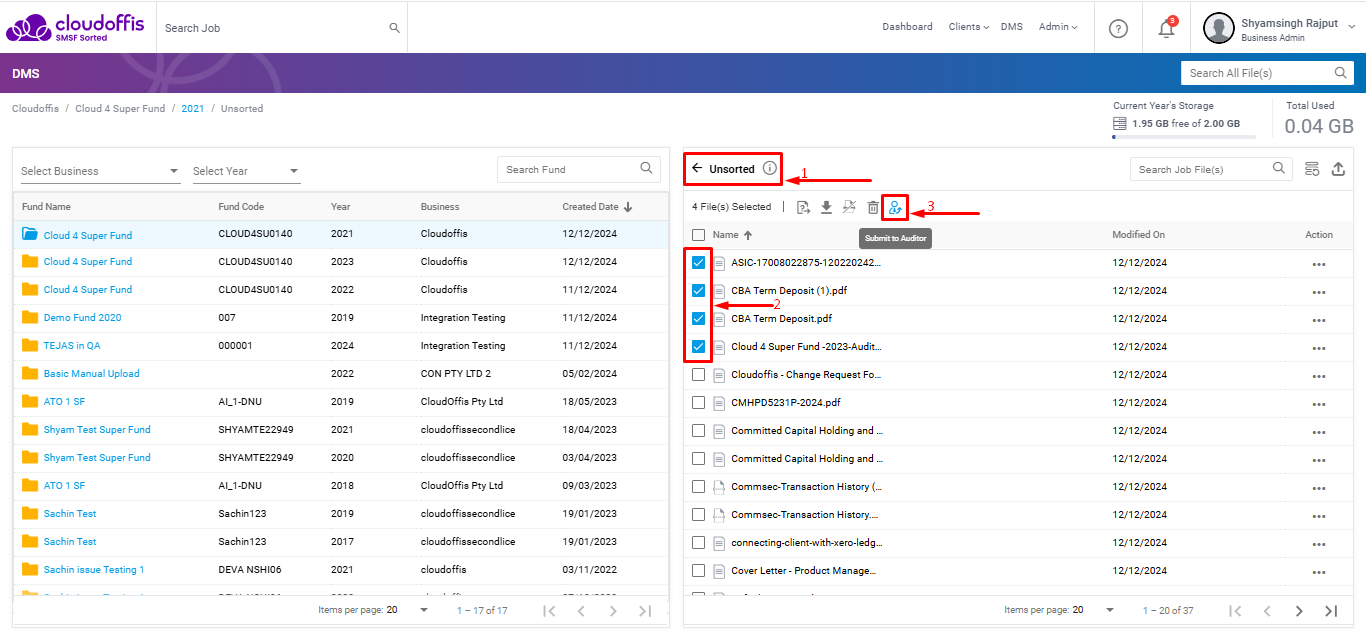Open the Sachin issue Testing 1 fund
This screenshot has width=1366, height=633.
pos(94,570)
